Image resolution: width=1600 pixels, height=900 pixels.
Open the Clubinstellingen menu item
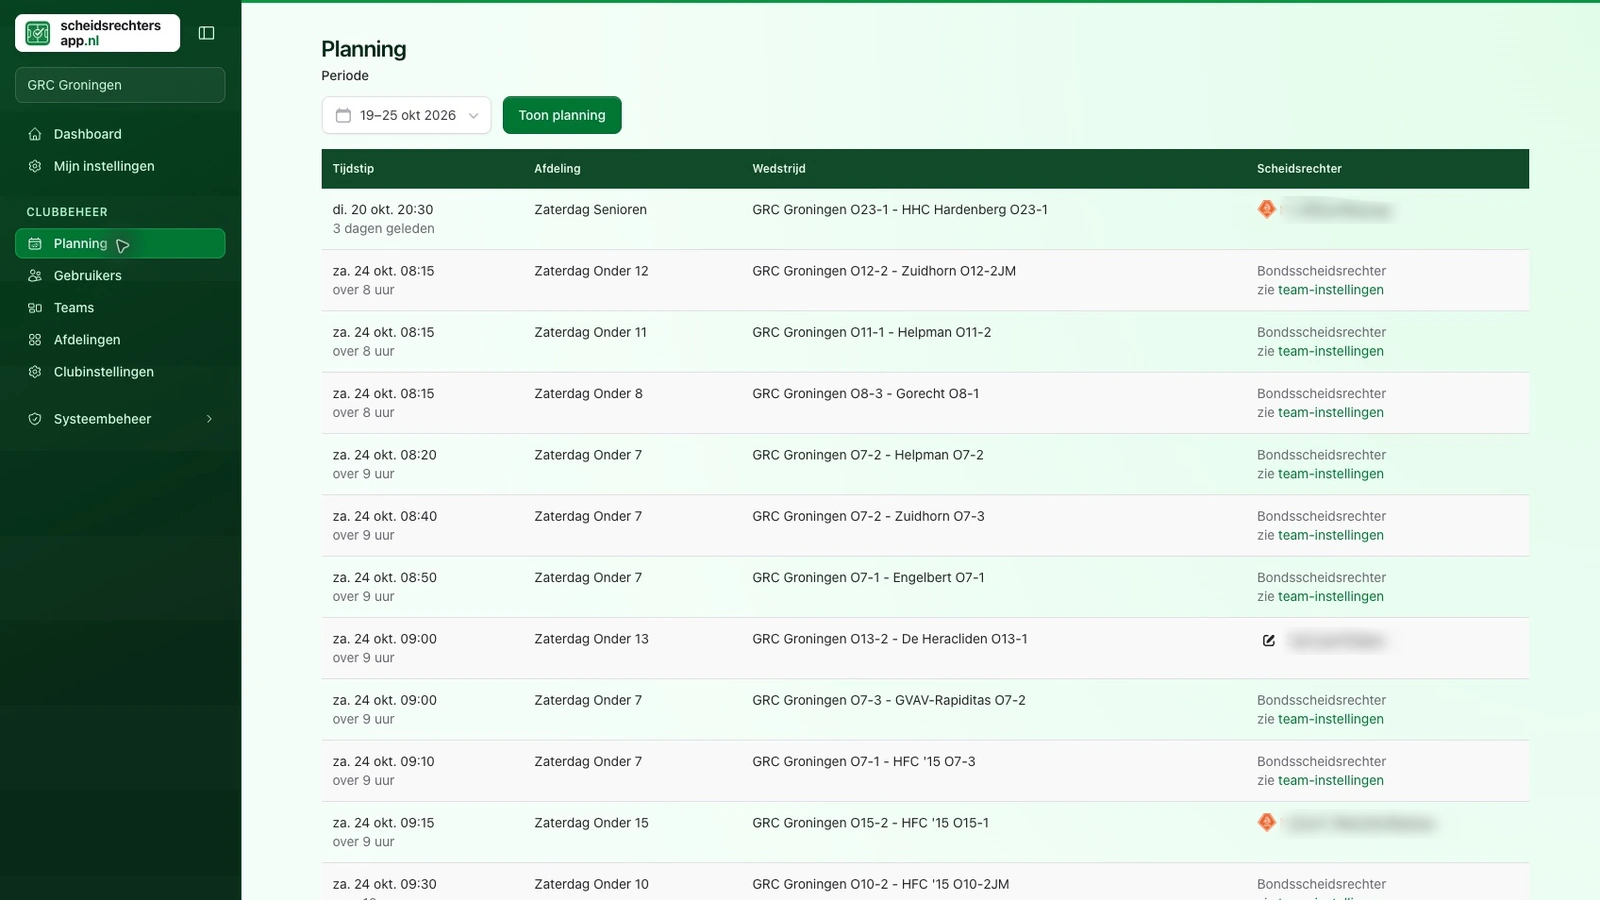[120, 372]
